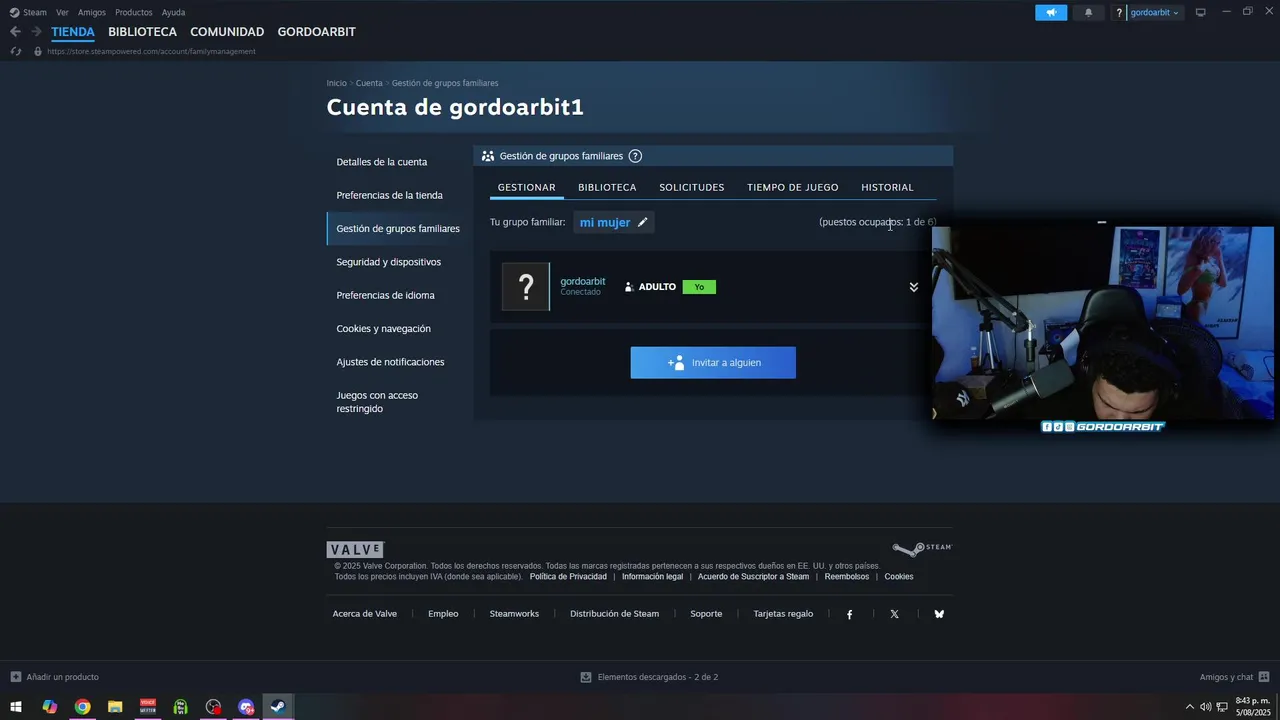
Task: Select the TIEMPO DE JUEGO tab
Action: click(x=793, y=187)
